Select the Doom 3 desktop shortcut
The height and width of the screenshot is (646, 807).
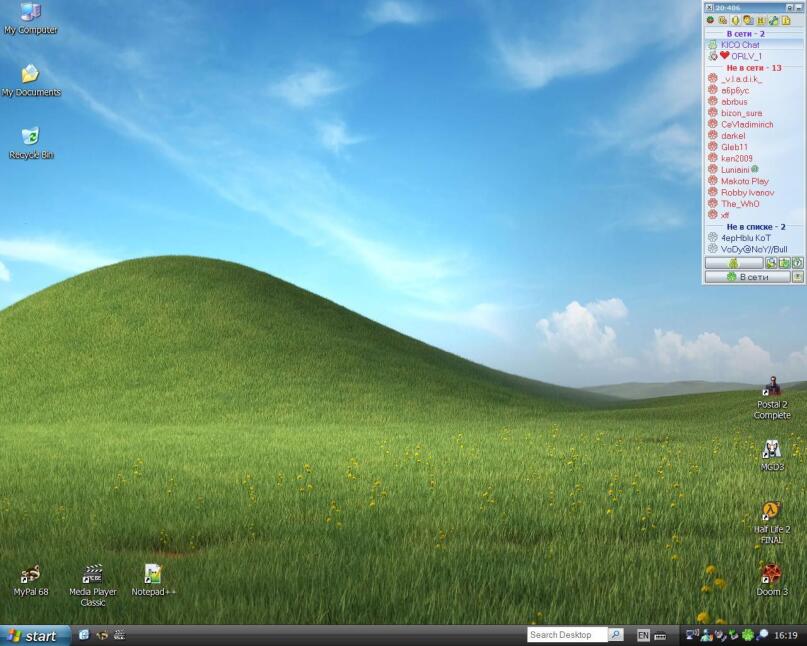771,580
